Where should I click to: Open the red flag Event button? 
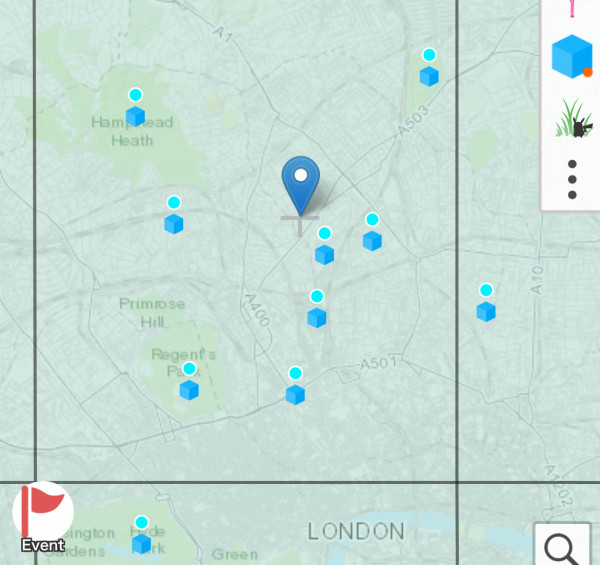(43, 515)
